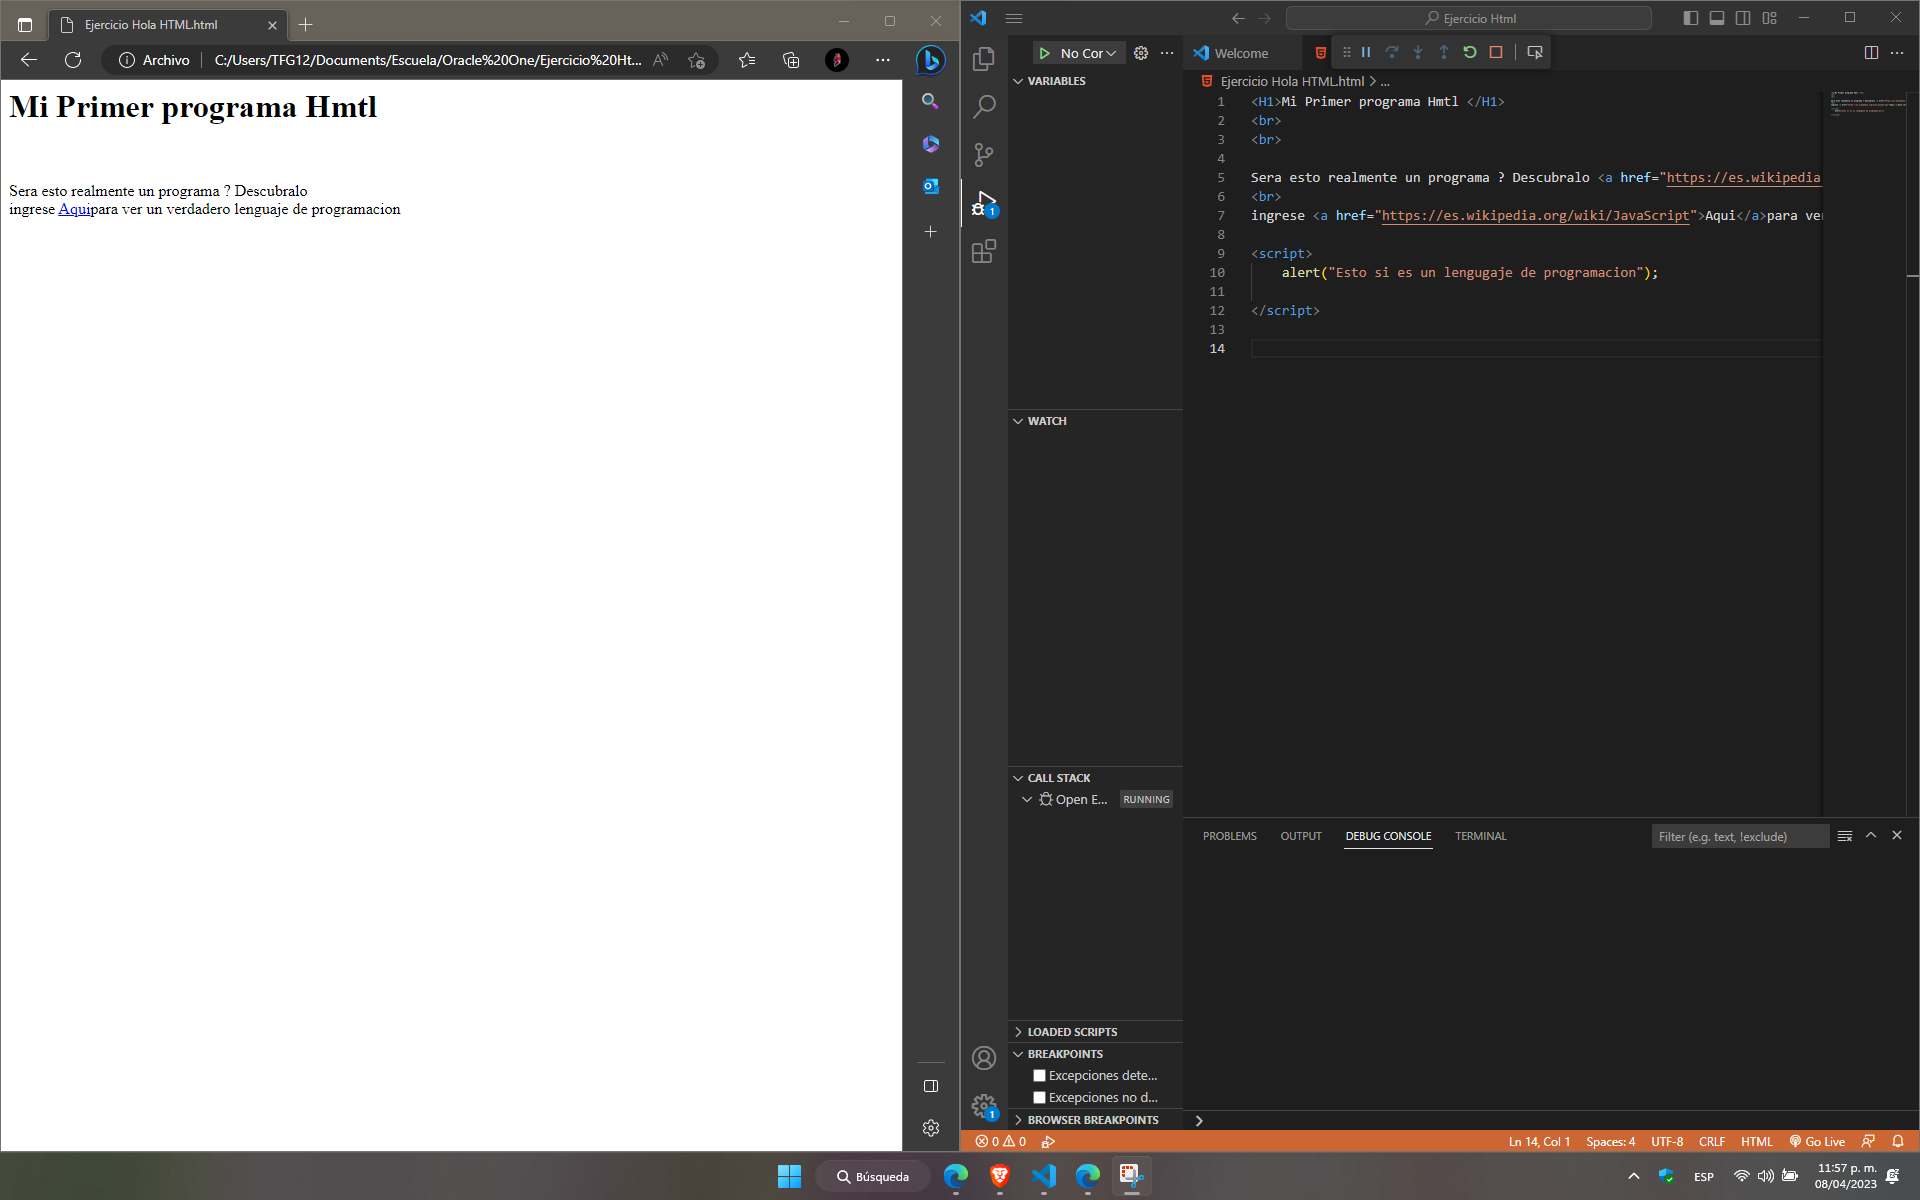Enable the Excepciones no d... breakpoint checkbox
Screen dimensions: 1920x1200
(x=1039, y=1098)
